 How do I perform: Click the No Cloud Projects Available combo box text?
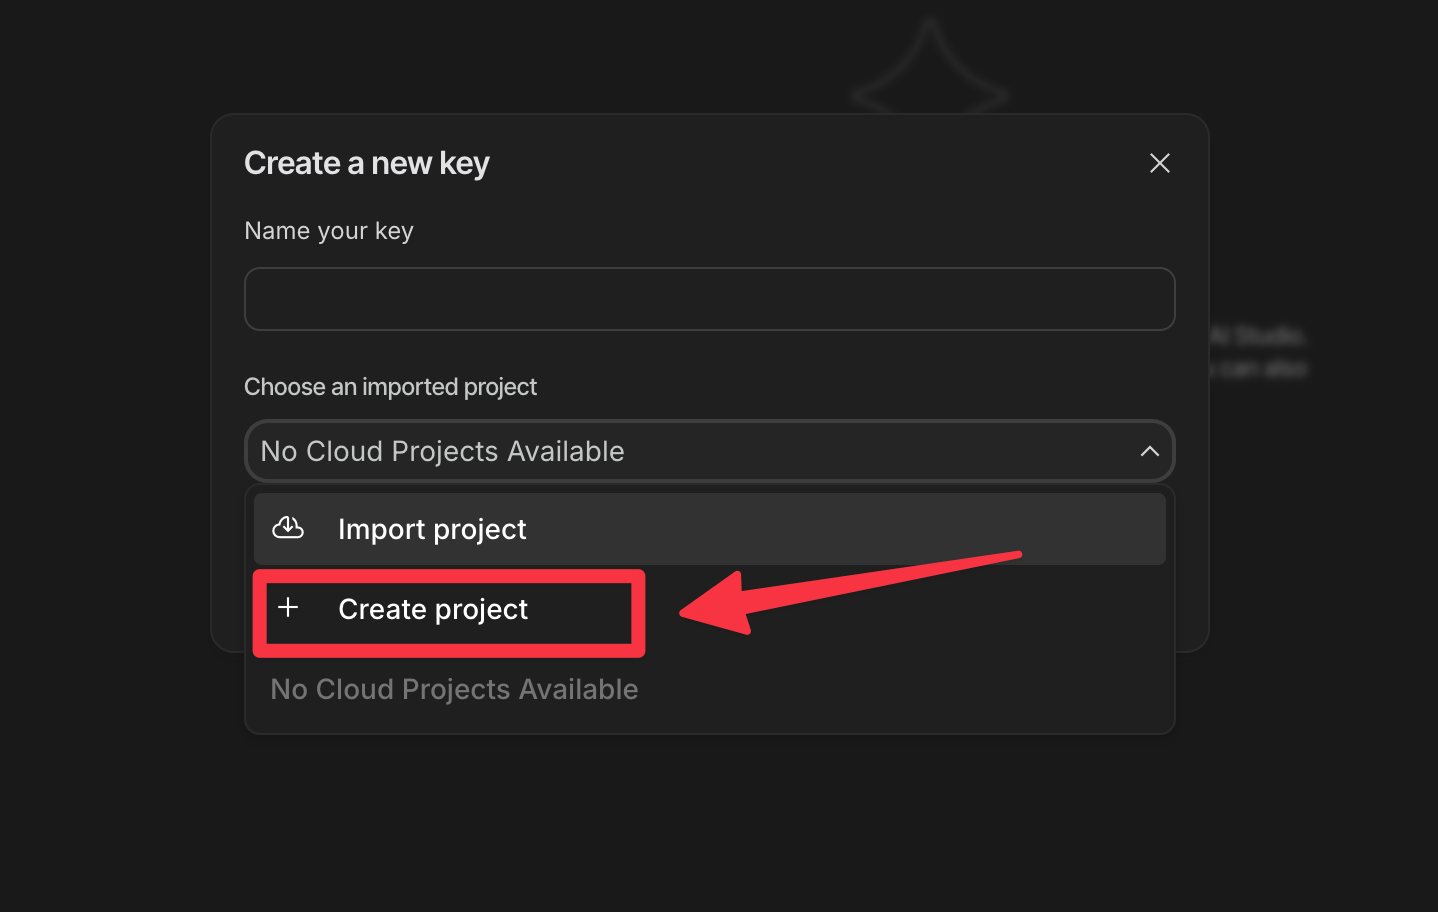tap(442, 451)
